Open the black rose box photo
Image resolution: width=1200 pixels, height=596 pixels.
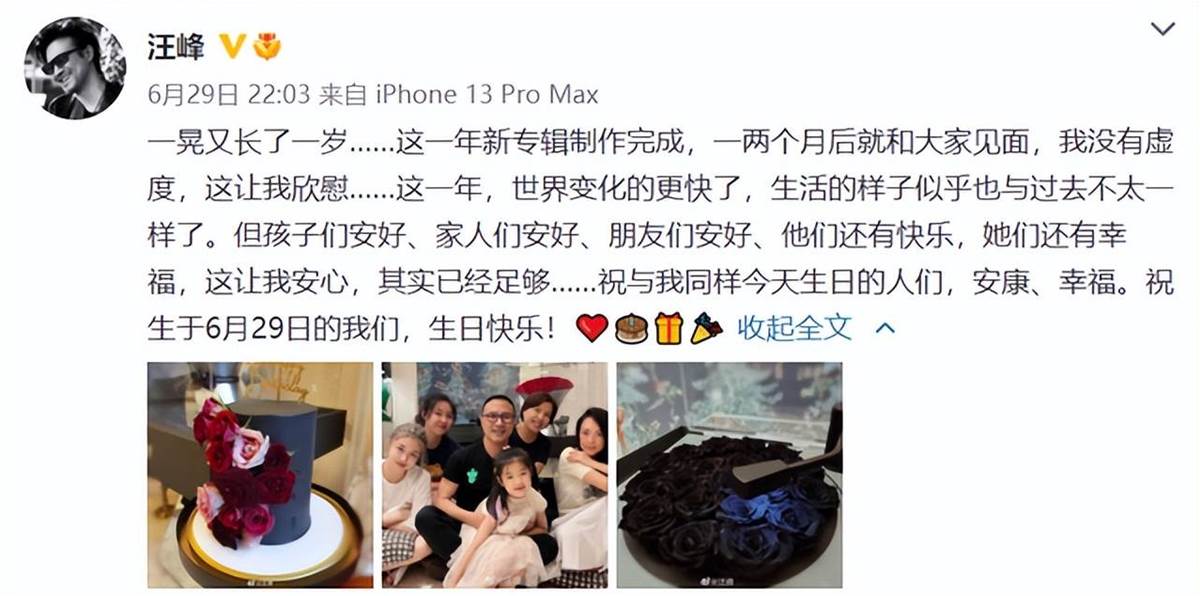729,475
